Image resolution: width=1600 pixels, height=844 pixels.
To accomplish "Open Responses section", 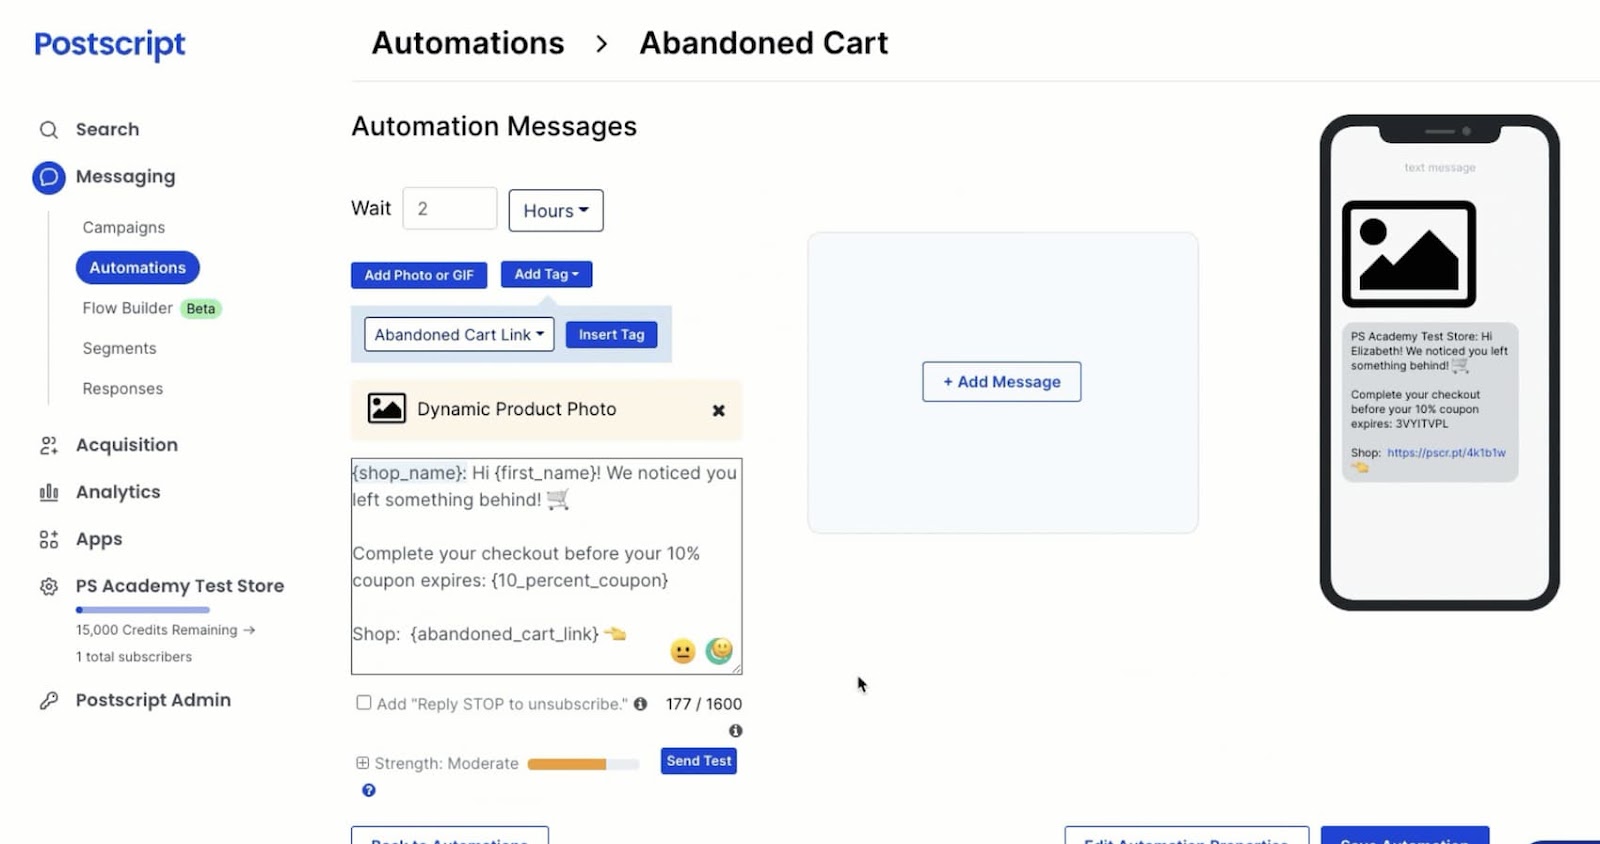I will pyautogui.click(x=123, y=389).
